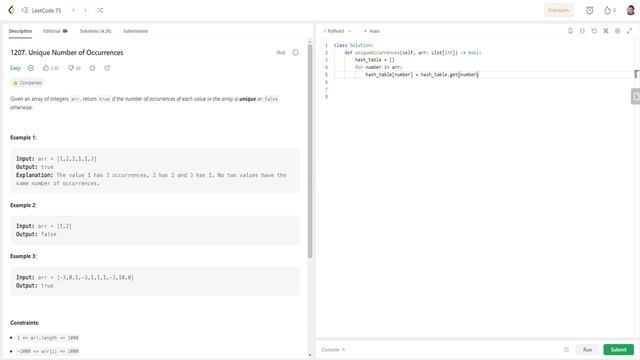
Task: Open the collapsed side panel handle
Action: 636,96
